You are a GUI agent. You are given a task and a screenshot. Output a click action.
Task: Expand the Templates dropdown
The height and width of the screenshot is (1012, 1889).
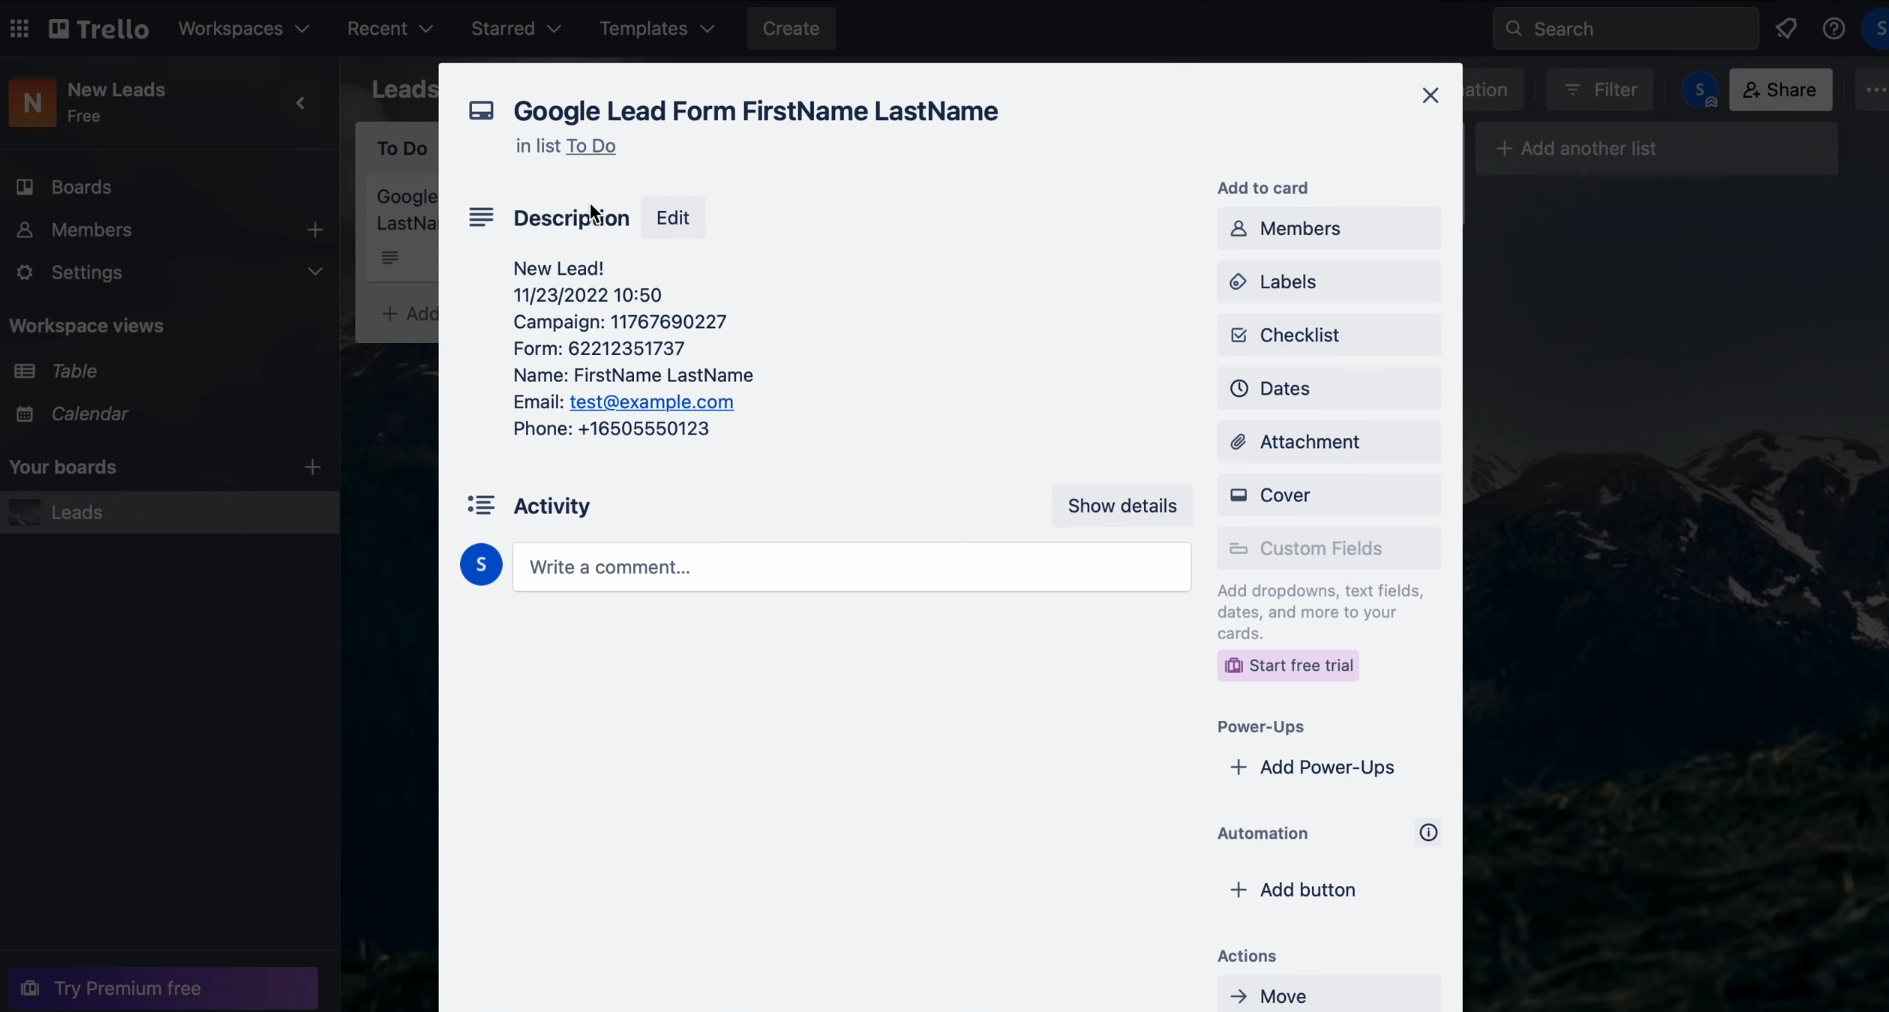click(657, 28)
